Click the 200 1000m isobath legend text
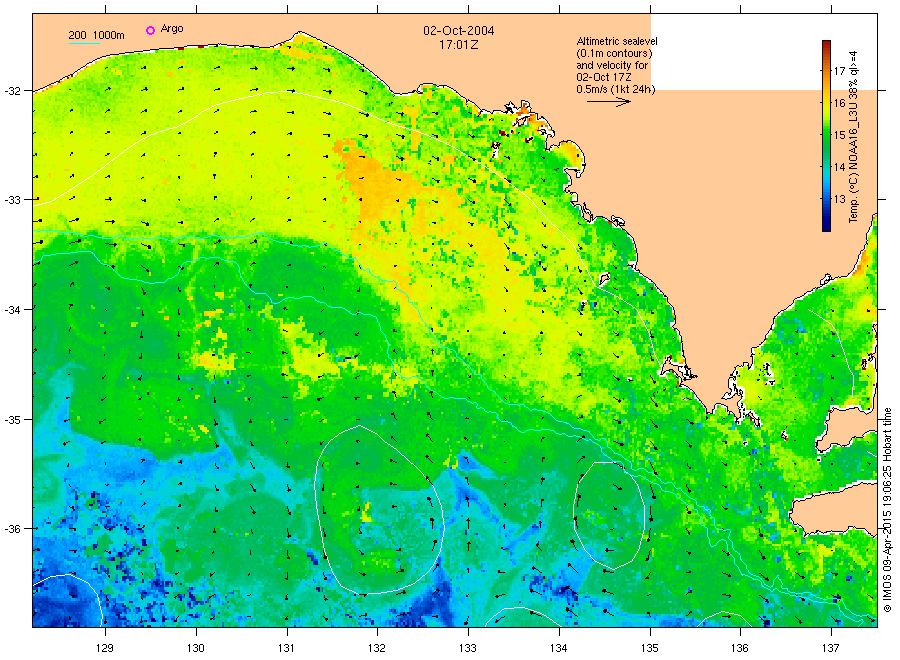This screenshot has height=660, width=900. point(96,35)
